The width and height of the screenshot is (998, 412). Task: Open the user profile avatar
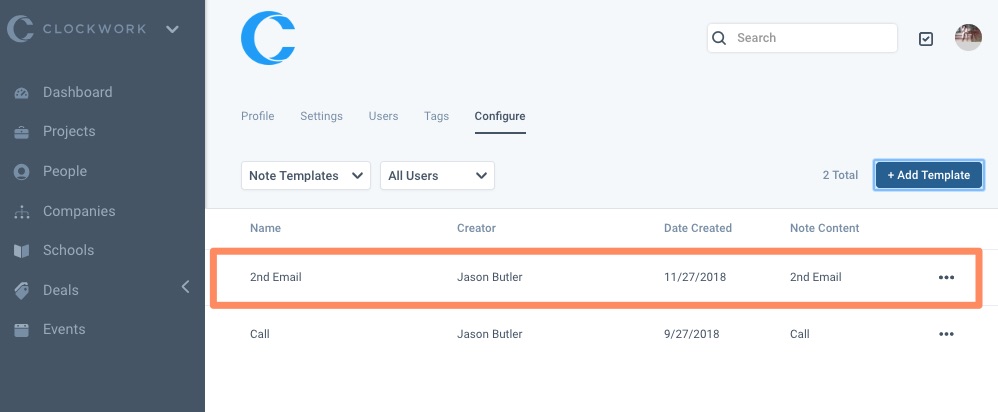tap(968, 38)
